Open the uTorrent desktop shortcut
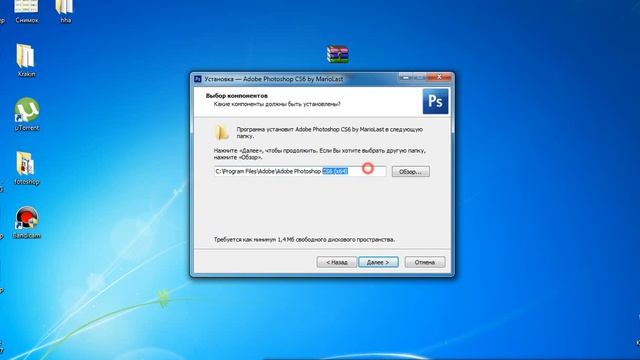The height and width of the screenshot is (360, 640). [27, 114]
